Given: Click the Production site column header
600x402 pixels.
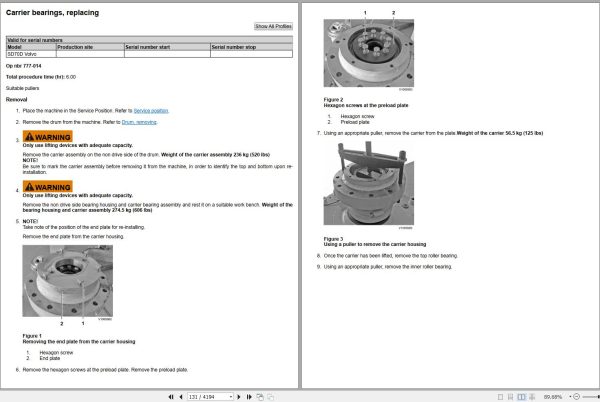Looking at the screenshot, I should coord(90,47).
